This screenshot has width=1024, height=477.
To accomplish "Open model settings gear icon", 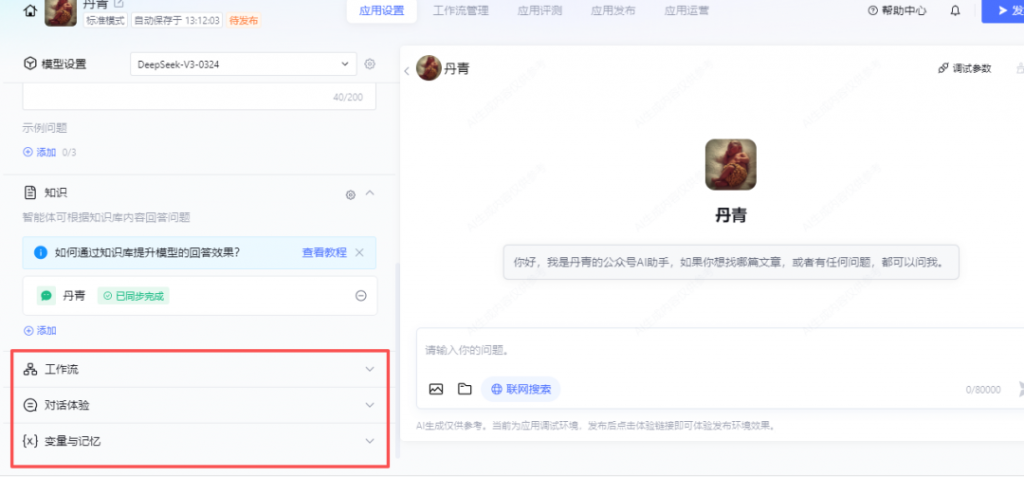I will point(370,64).
